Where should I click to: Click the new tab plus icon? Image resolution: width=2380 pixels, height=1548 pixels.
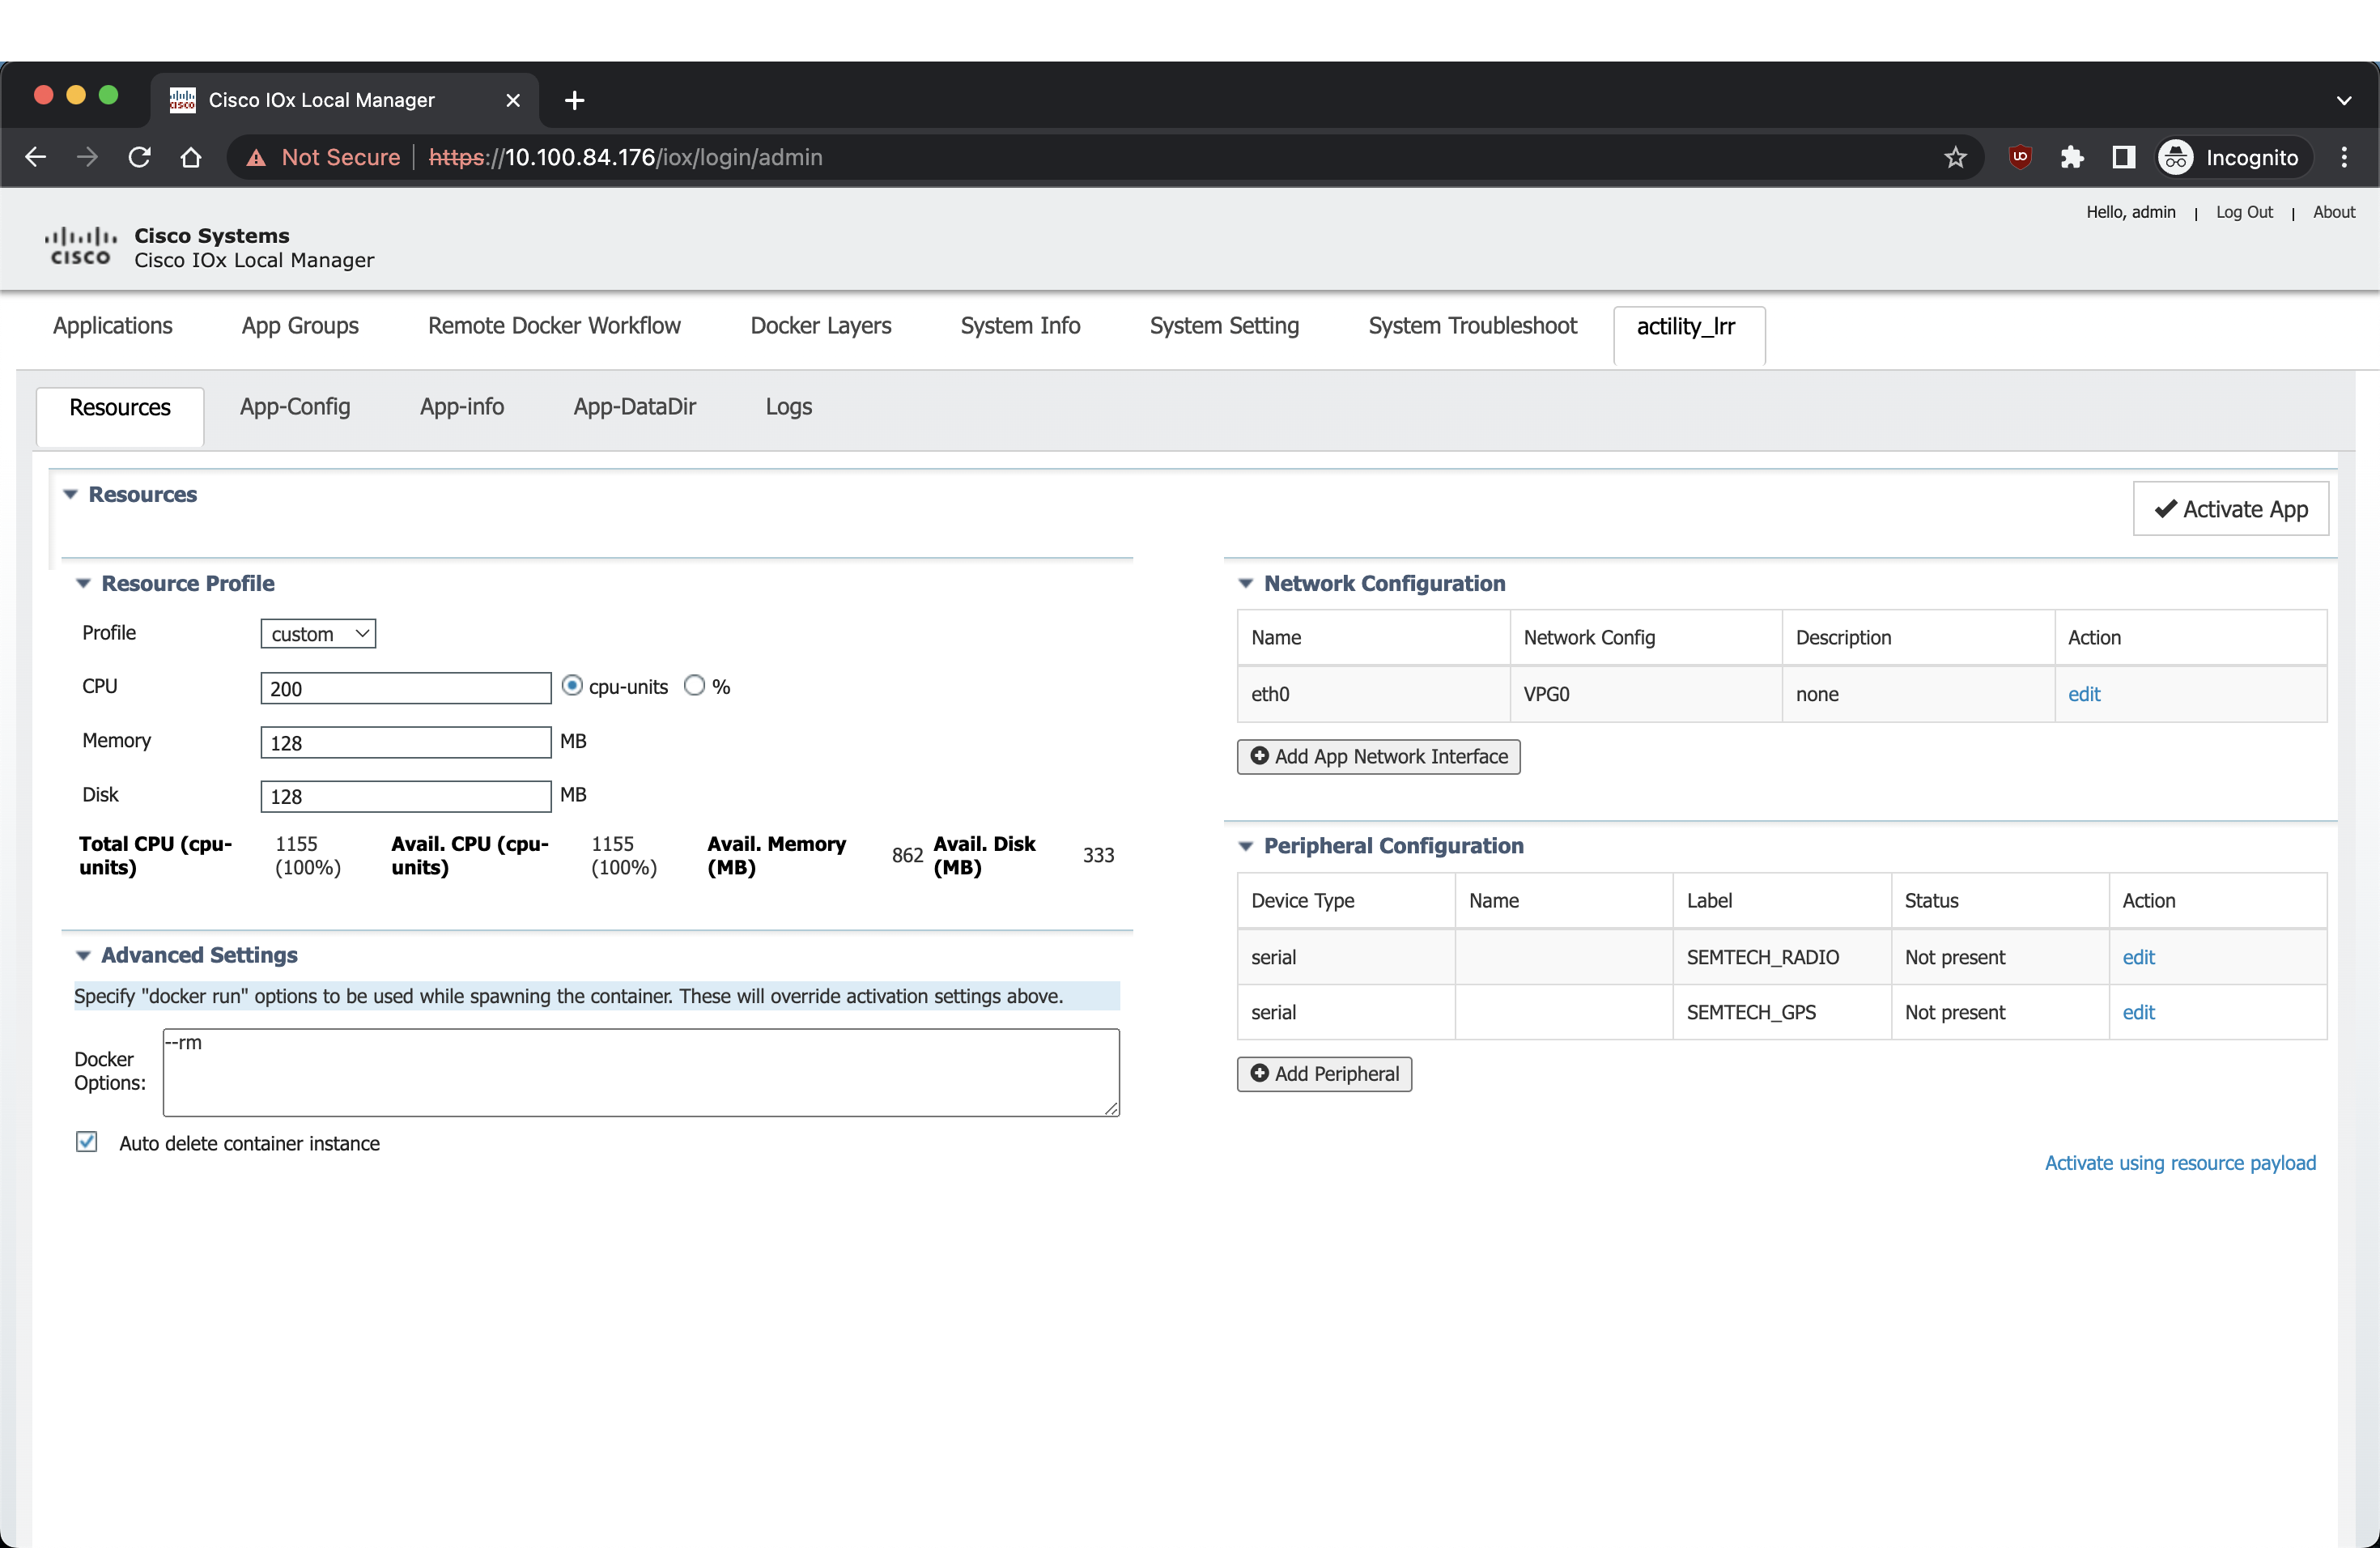(x=574, y=100)
